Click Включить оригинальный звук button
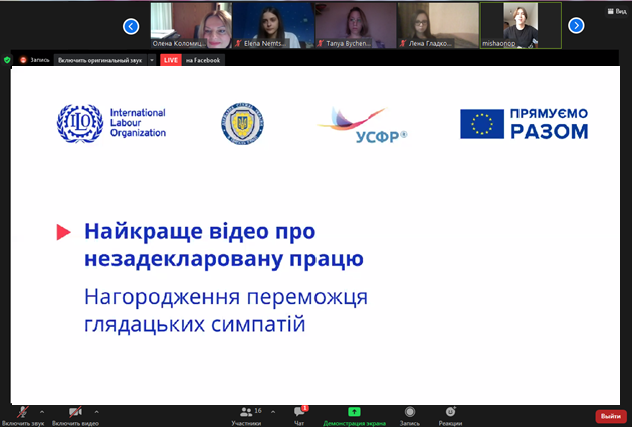Image resolution: width=632 pixels, height=427 pixels. (x=100, y=60)
